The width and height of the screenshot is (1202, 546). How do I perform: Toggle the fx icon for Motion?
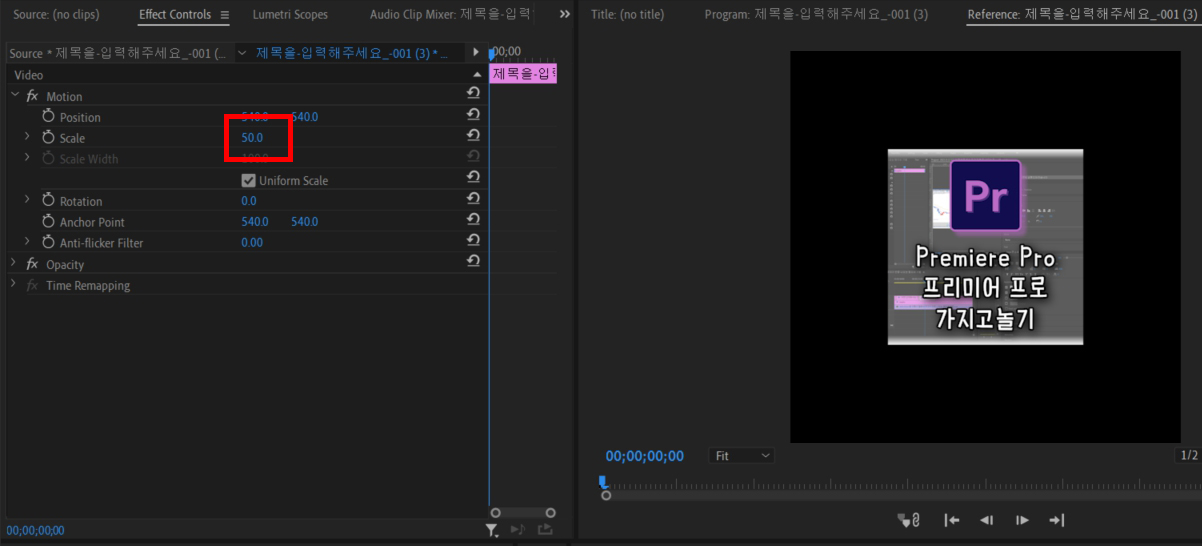pyautogui.click(x=32, y=96)
